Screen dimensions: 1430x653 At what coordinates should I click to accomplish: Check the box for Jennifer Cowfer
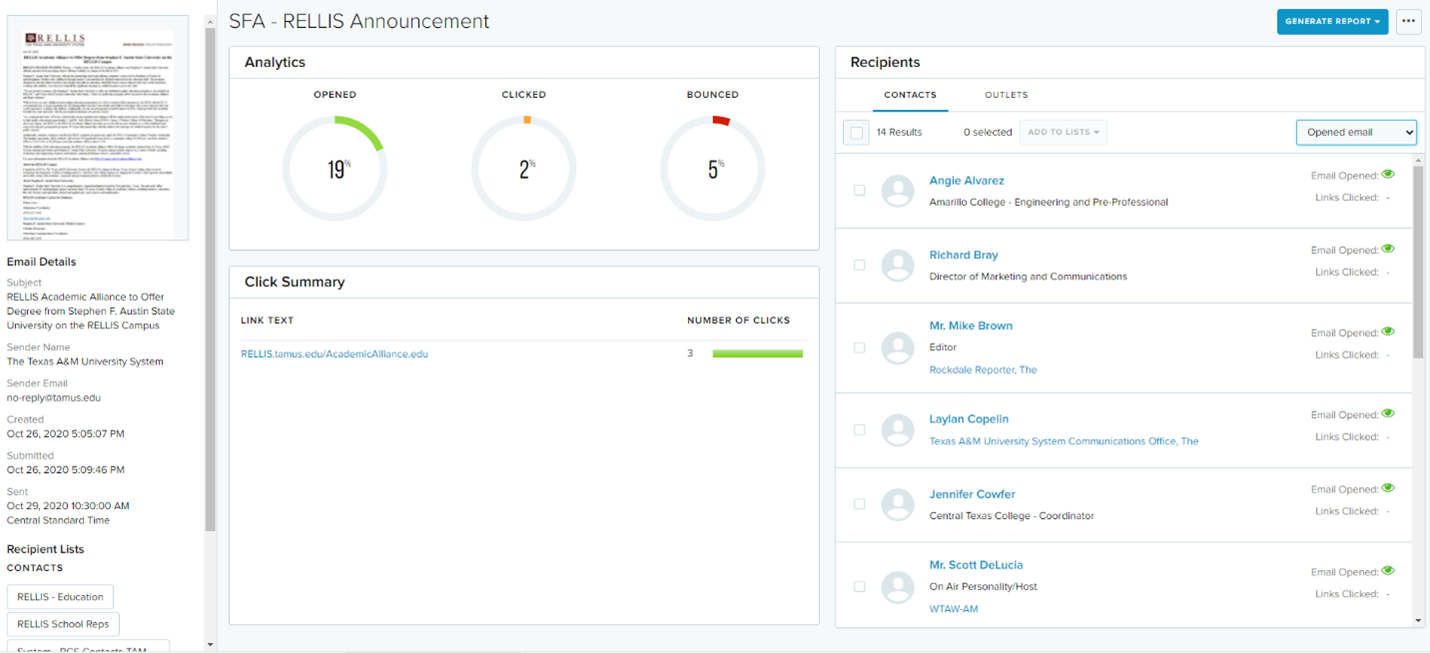tap(859, 504)
